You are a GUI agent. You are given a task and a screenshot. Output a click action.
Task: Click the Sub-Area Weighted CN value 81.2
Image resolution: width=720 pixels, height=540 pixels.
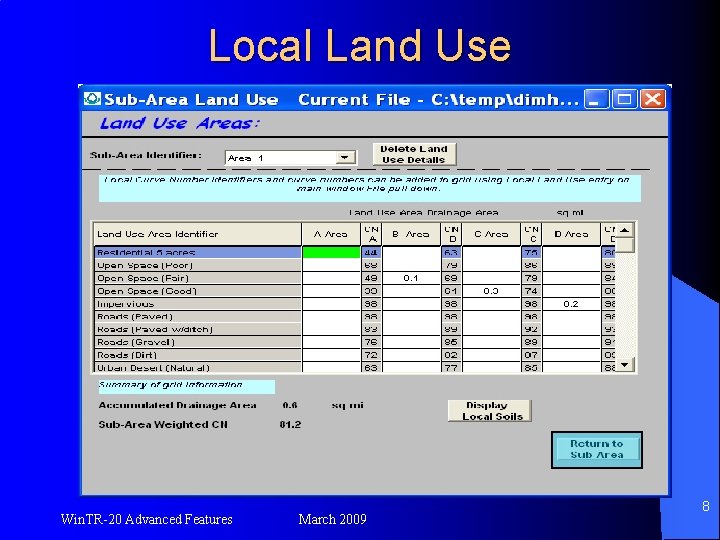coord(290,424)
